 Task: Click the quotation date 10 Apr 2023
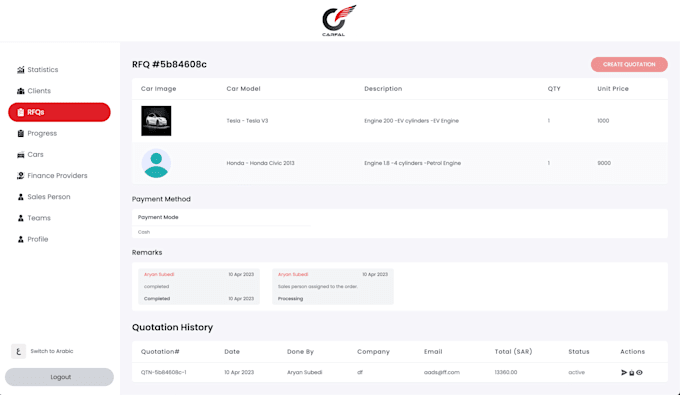click(239, 372)
